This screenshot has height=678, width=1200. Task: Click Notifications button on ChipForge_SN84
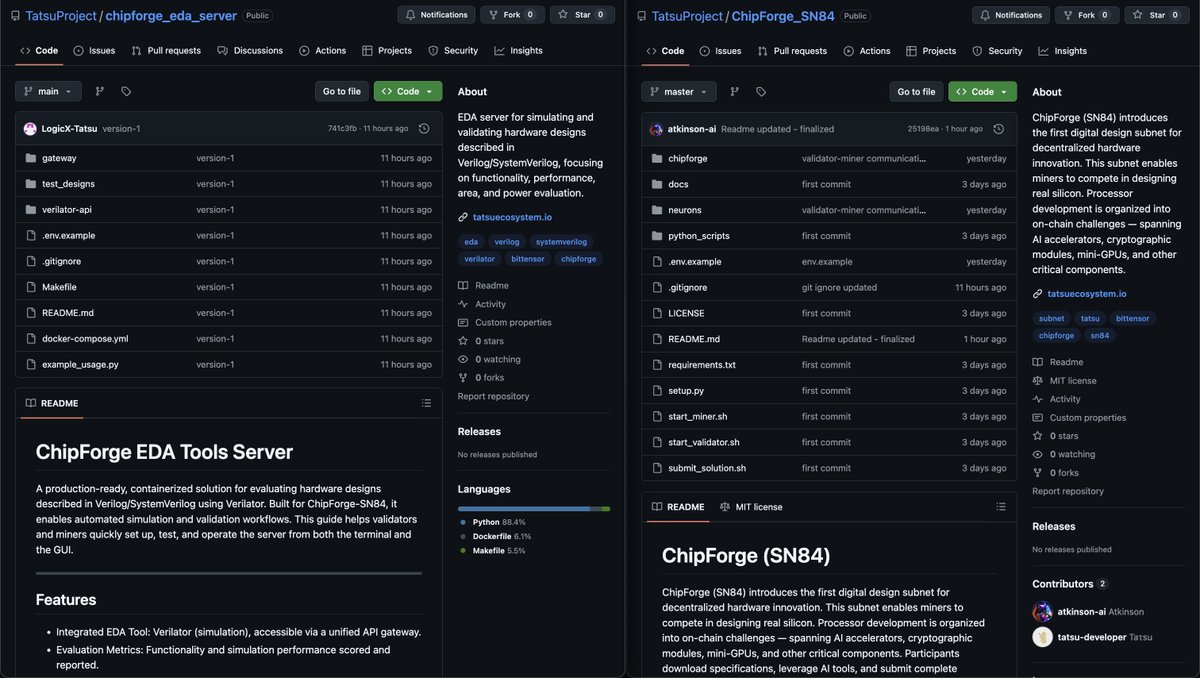[x=1011, y=15]
